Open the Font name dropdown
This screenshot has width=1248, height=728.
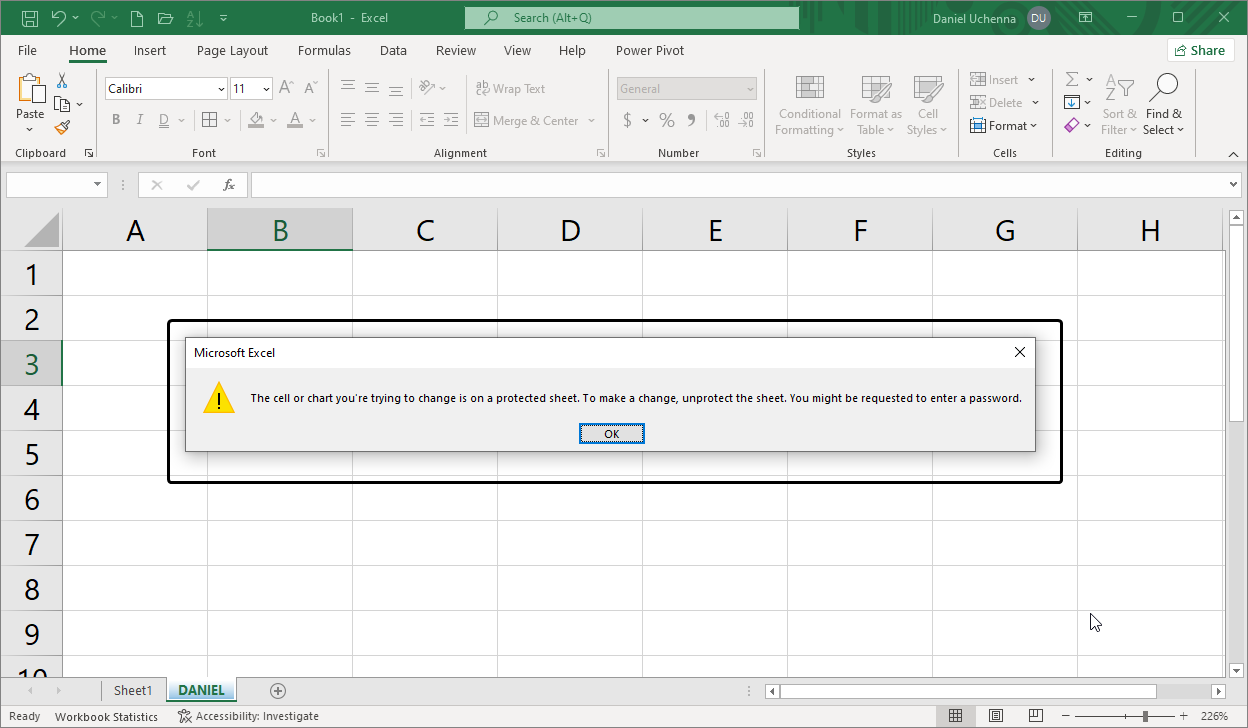222,88
